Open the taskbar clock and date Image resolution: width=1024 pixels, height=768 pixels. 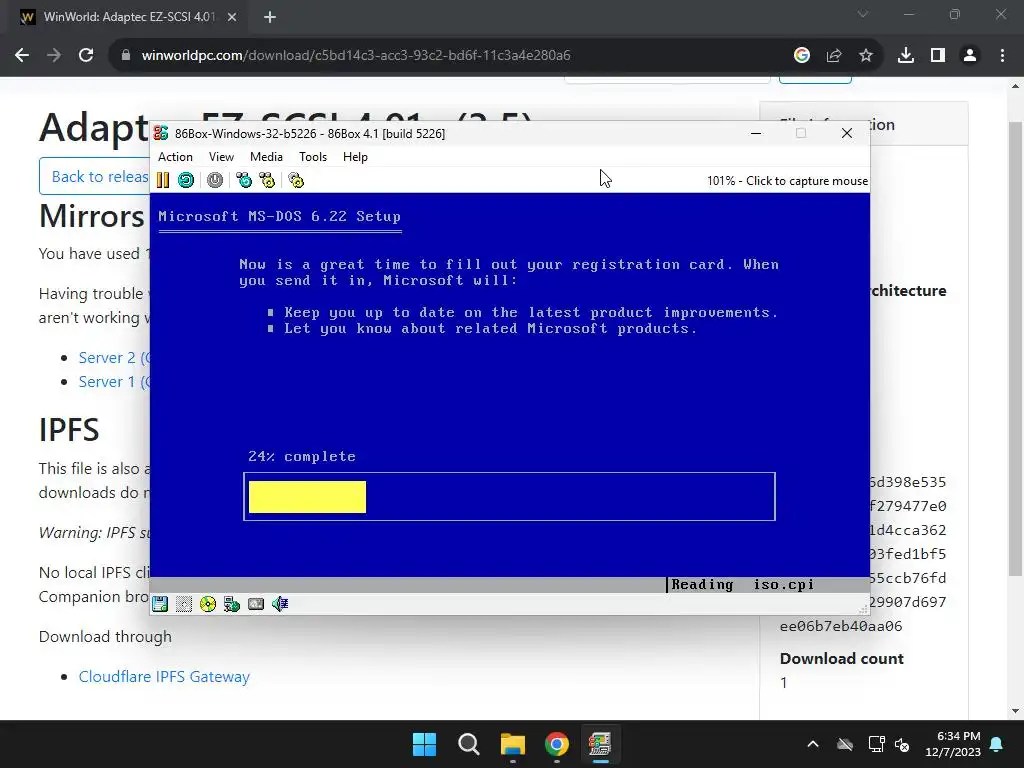(953, 744)
